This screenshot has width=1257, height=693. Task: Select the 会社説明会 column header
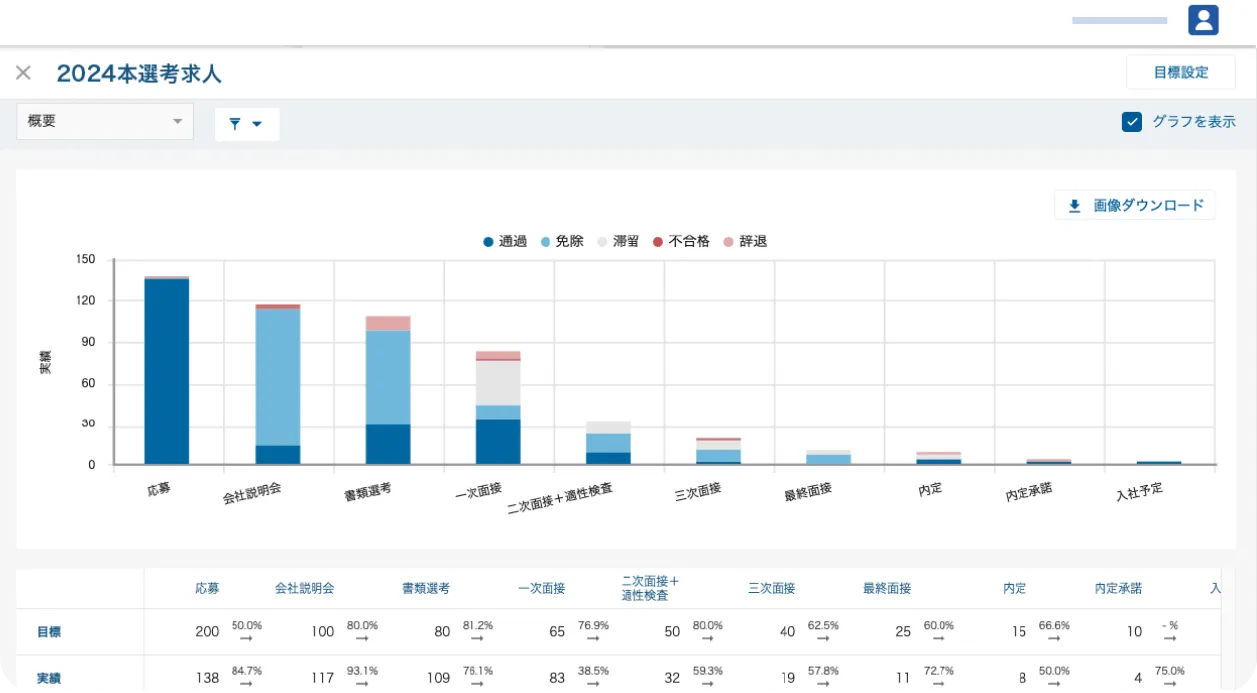tap(305, 588)
